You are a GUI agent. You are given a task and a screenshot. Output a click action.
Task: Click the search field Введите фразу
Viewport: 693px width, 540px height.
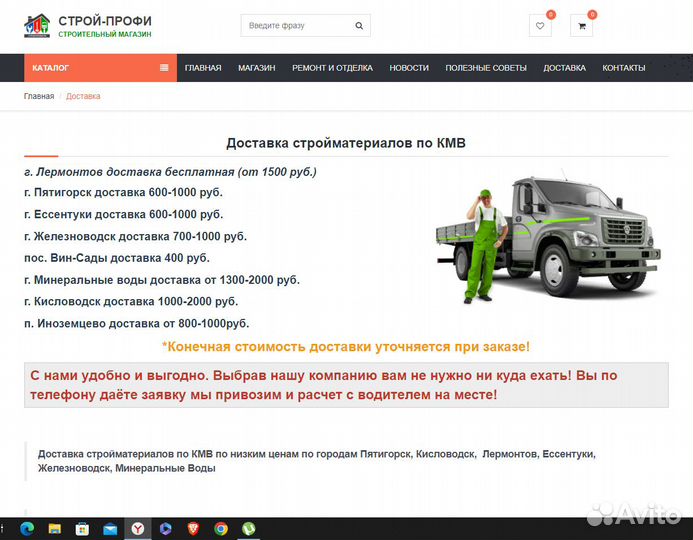point(298,26)
